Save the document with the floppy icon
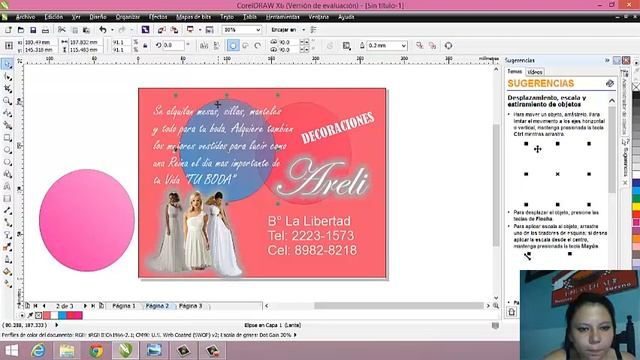The height and width of the screenshot is (360, 640). [33, 30]
